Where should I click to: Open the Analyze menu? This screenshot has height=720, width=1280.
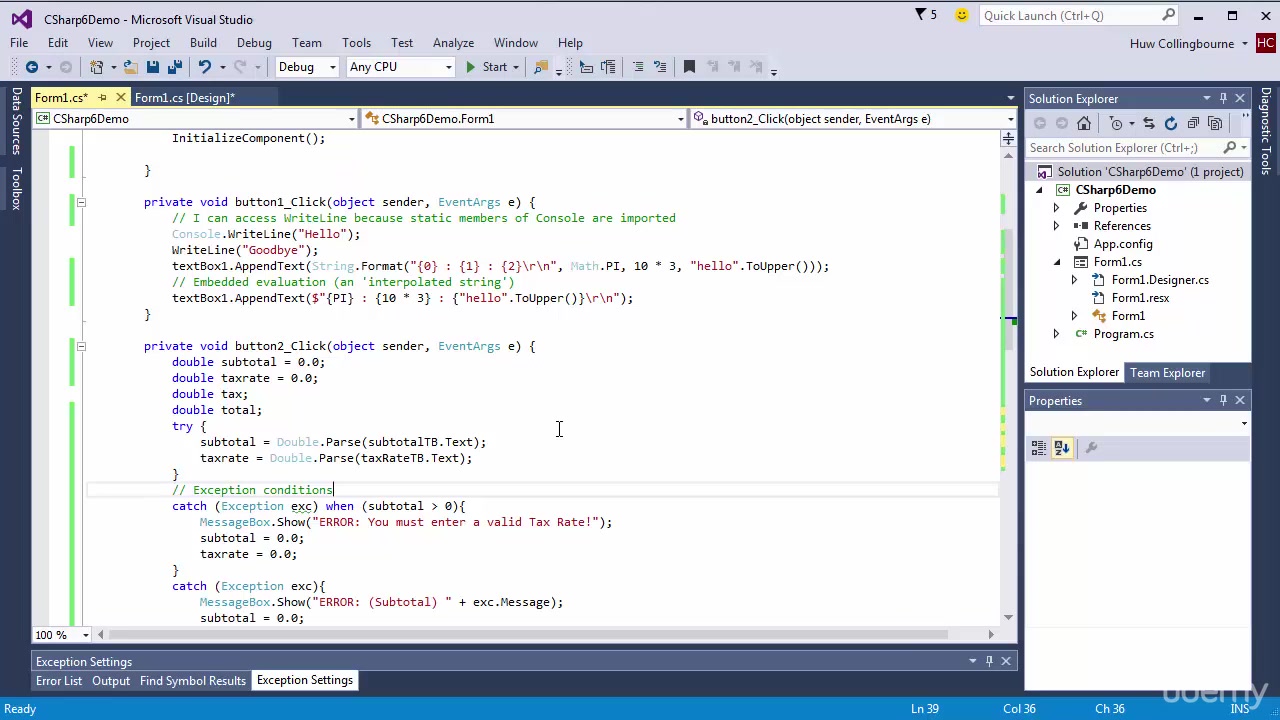pos(453,43)
